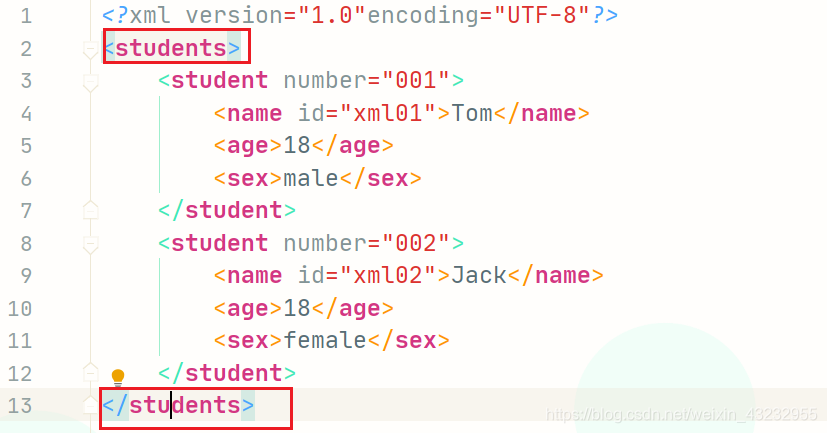Click the csdn blog watermark URL
Viewport: 827px width, 433px height.
click(681, 415)
